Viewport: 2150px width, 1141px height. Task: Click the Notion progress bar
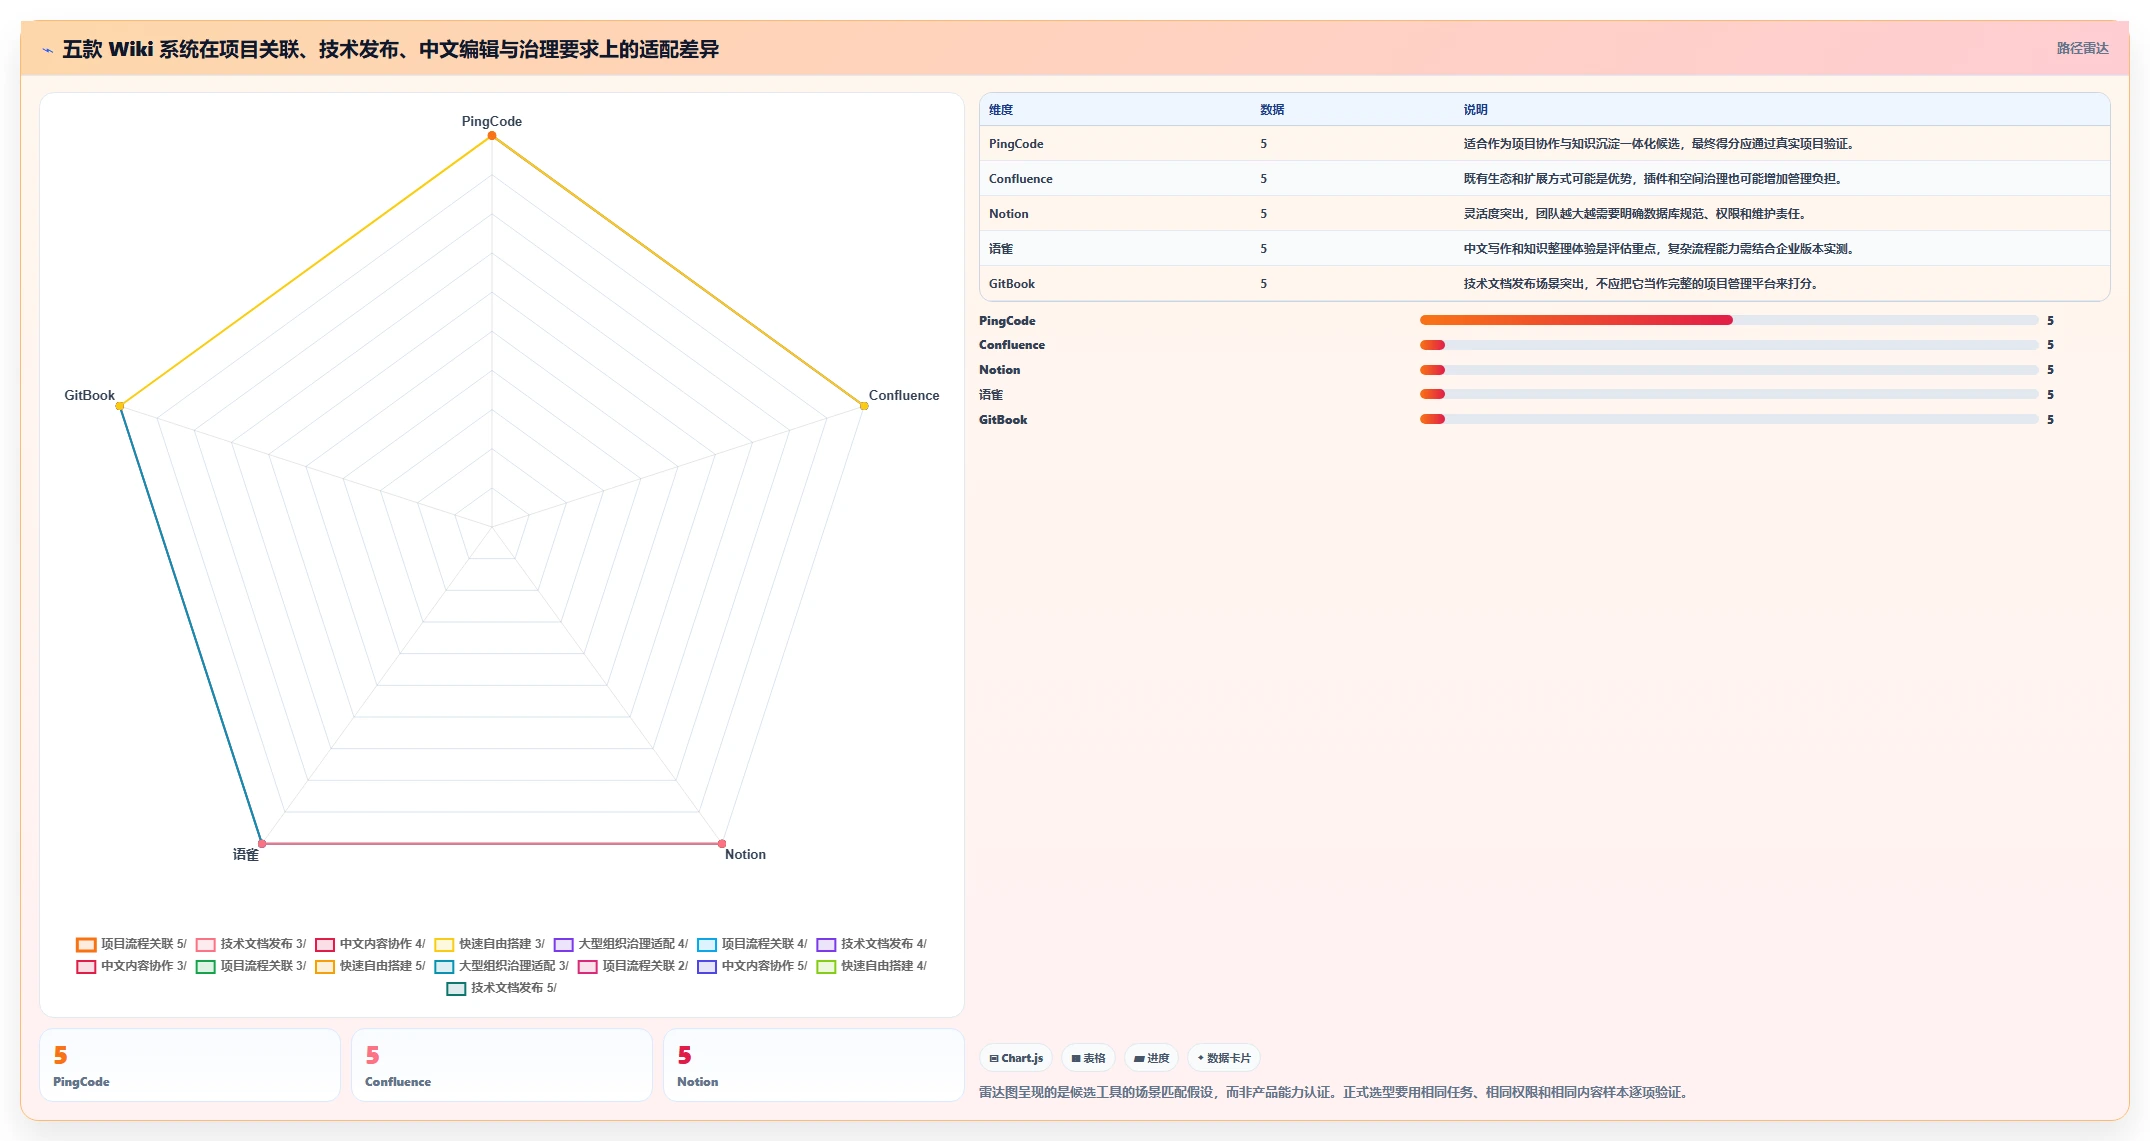[1729, 370]
